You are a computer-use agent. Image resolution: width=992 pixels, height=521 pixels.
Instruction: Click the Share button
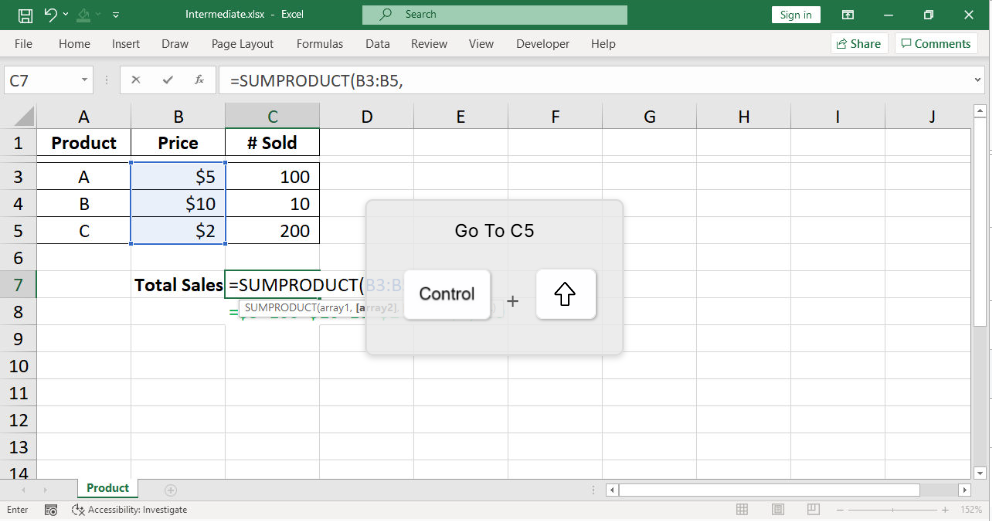pos(859,44)
